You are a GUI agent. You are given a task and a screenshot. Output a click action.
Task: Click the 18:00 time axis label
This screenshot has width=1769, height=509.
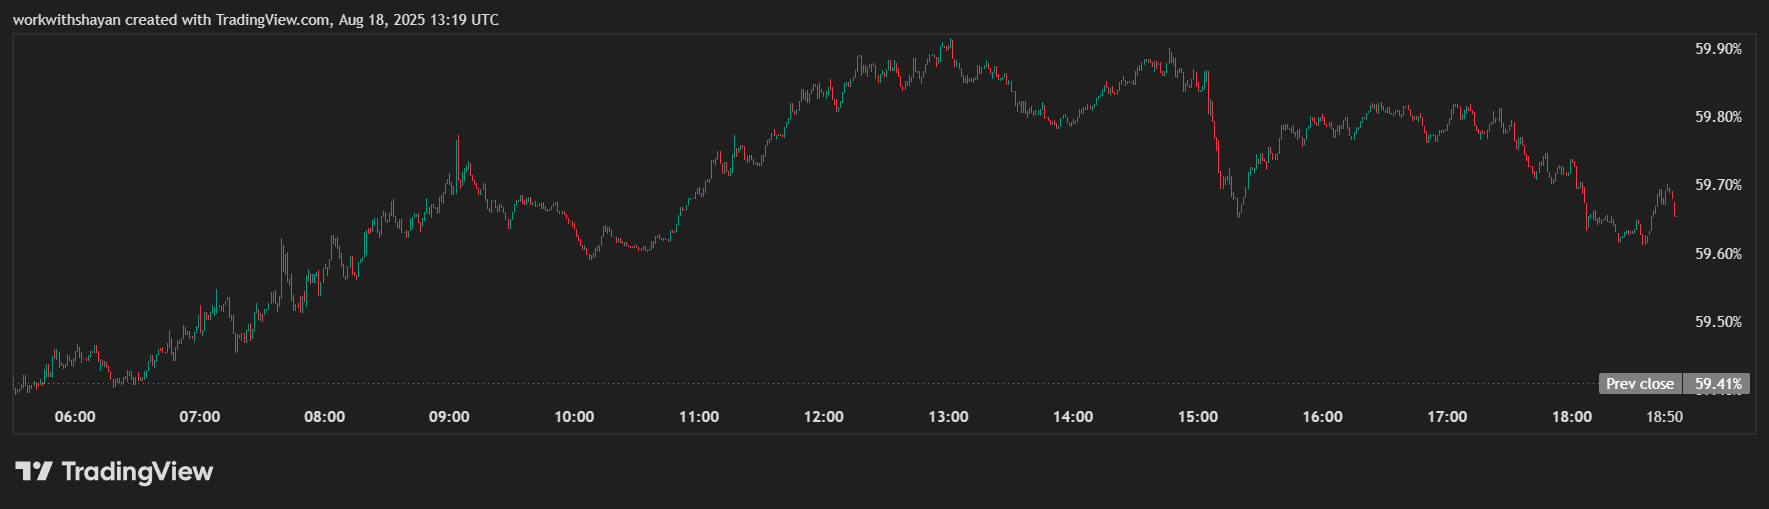[1572, 417]
